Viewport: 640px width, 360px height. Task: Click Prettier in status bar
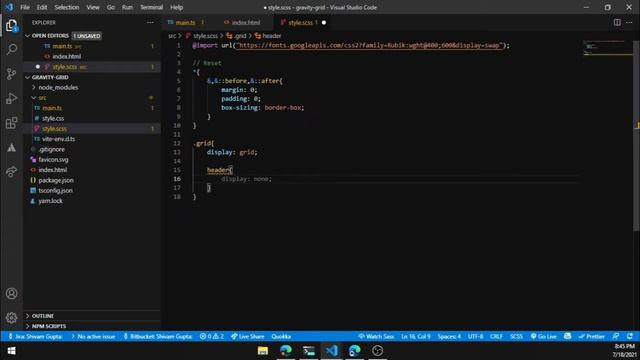point(591,336)
